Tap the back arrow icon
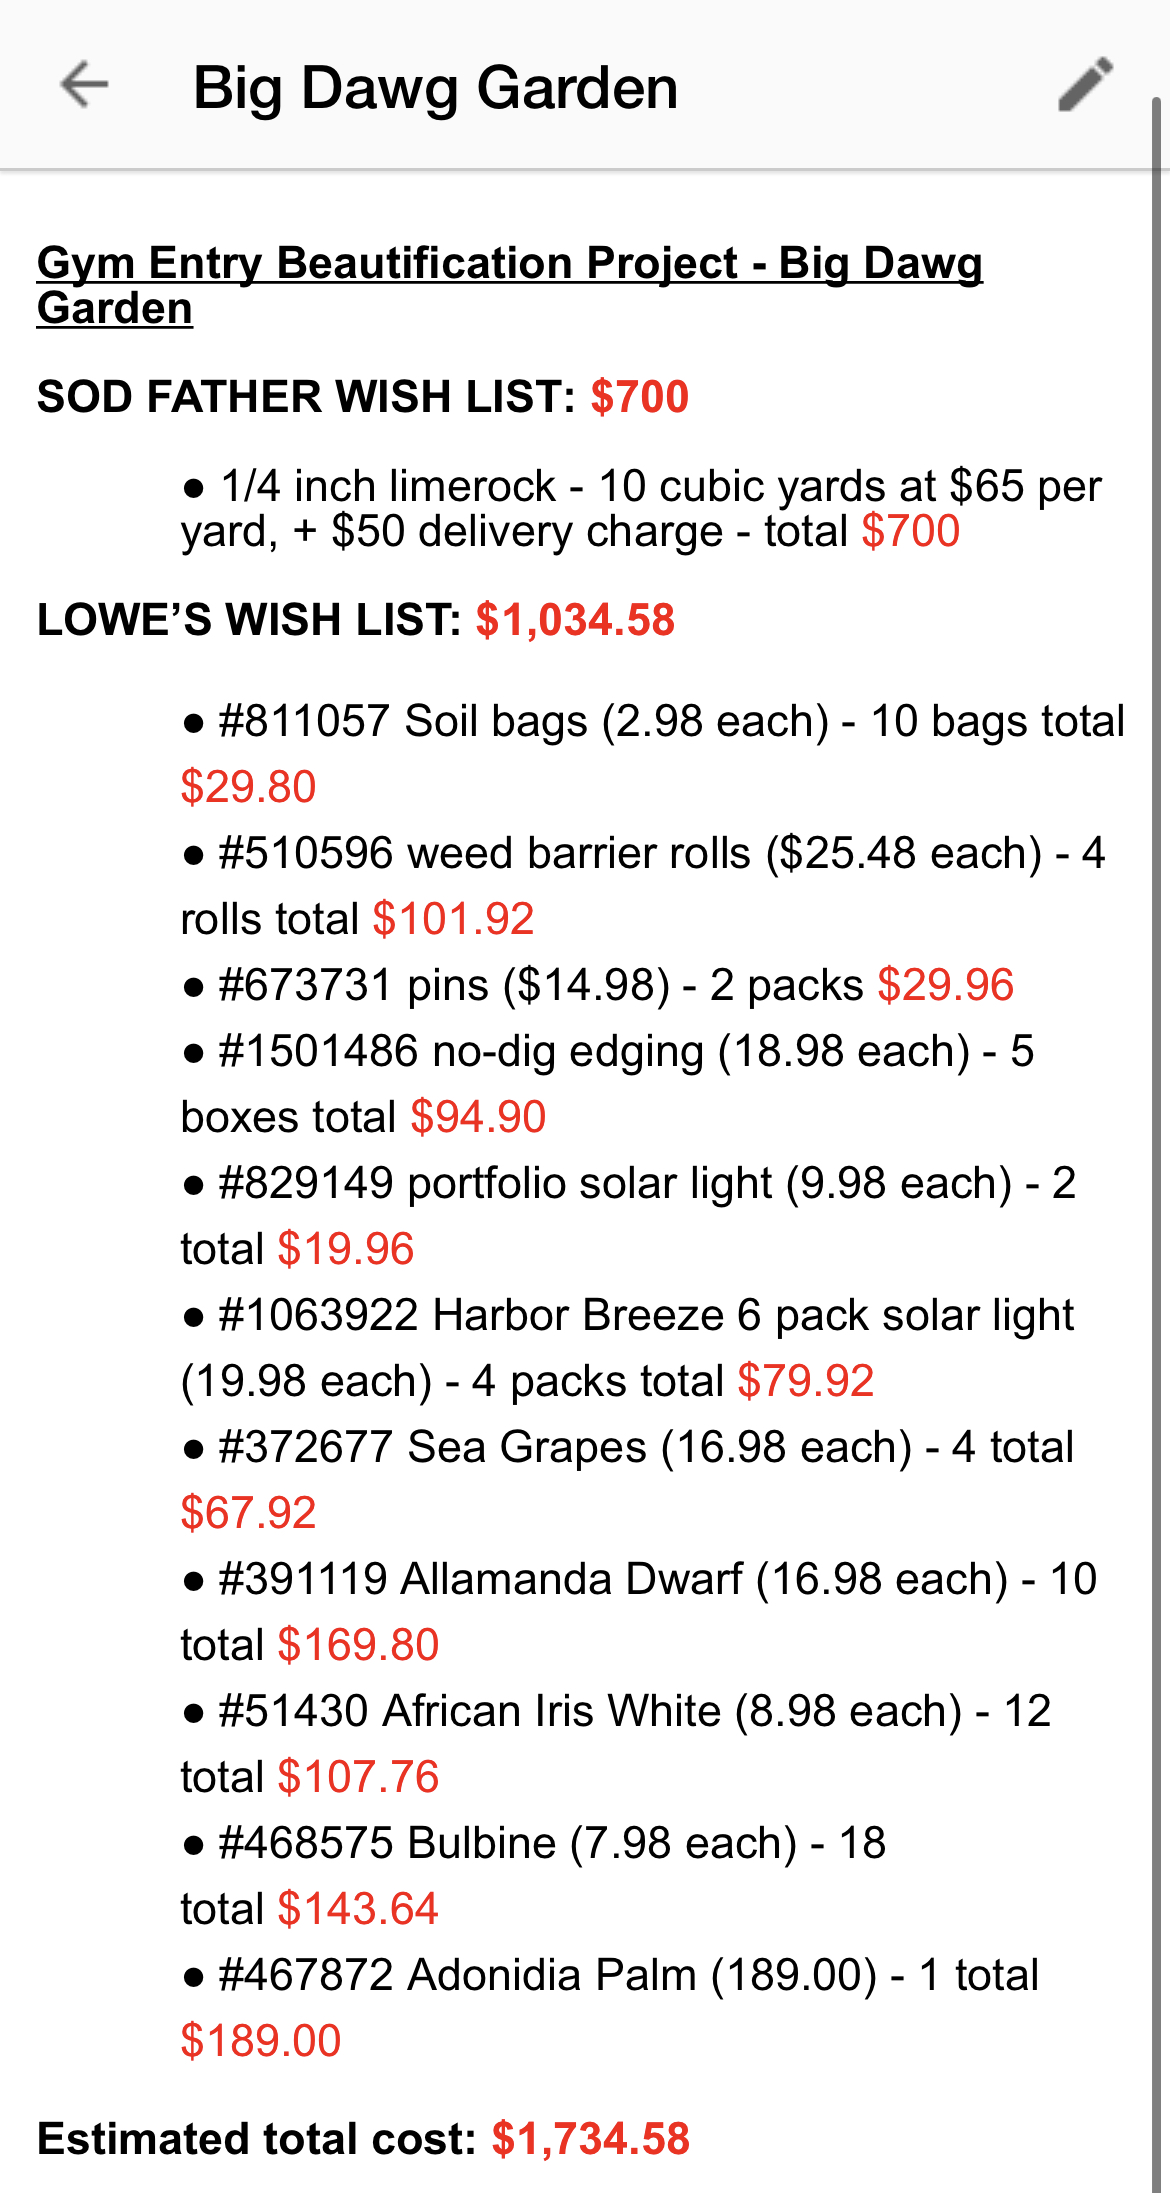Viewport: 1170px width, 2193px height. point(84,84)
